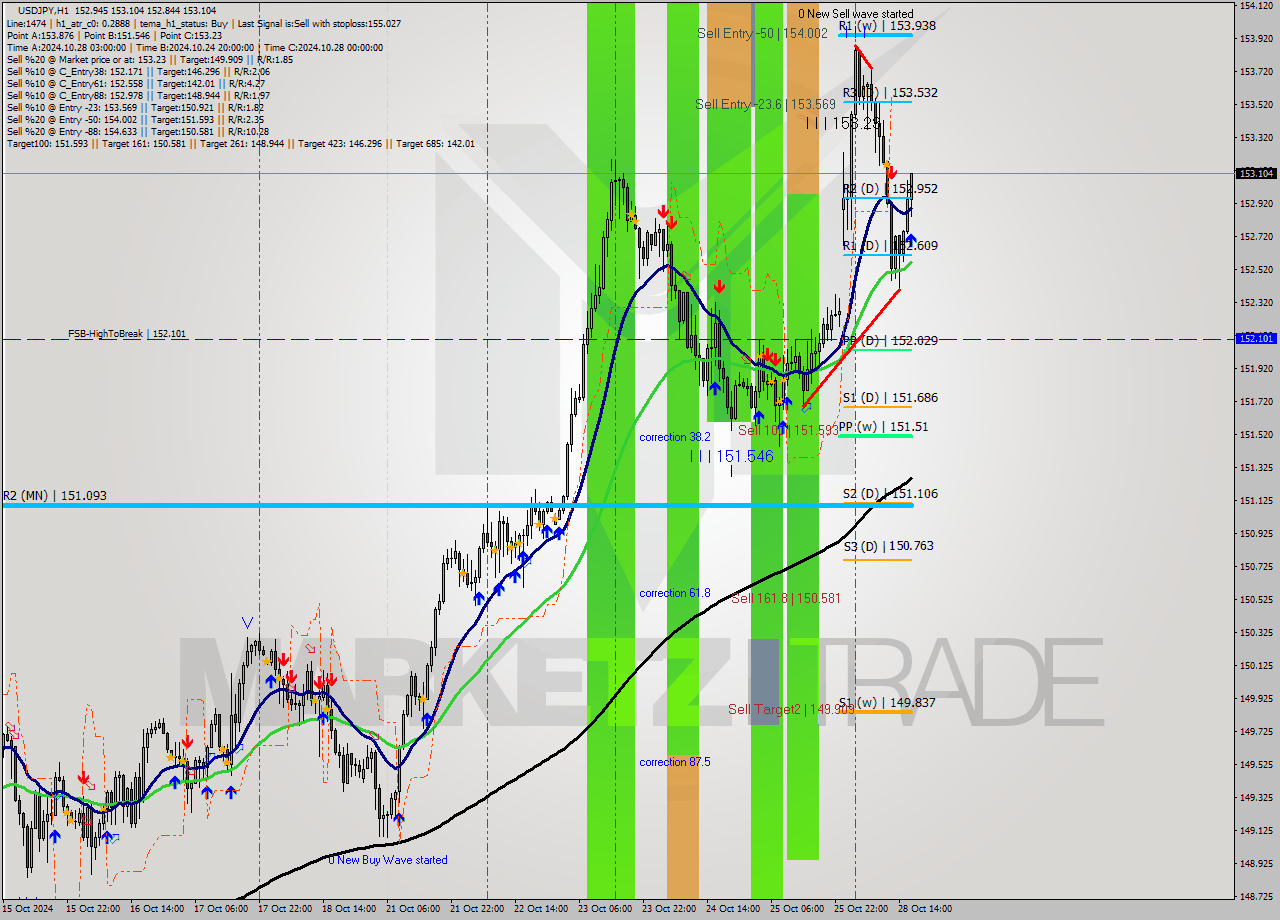Click the 'S3 (D) | 150.763' pivot label
Image resolution: width=1280 pixels, height=920 pixels.
click(x=888, y=546)
